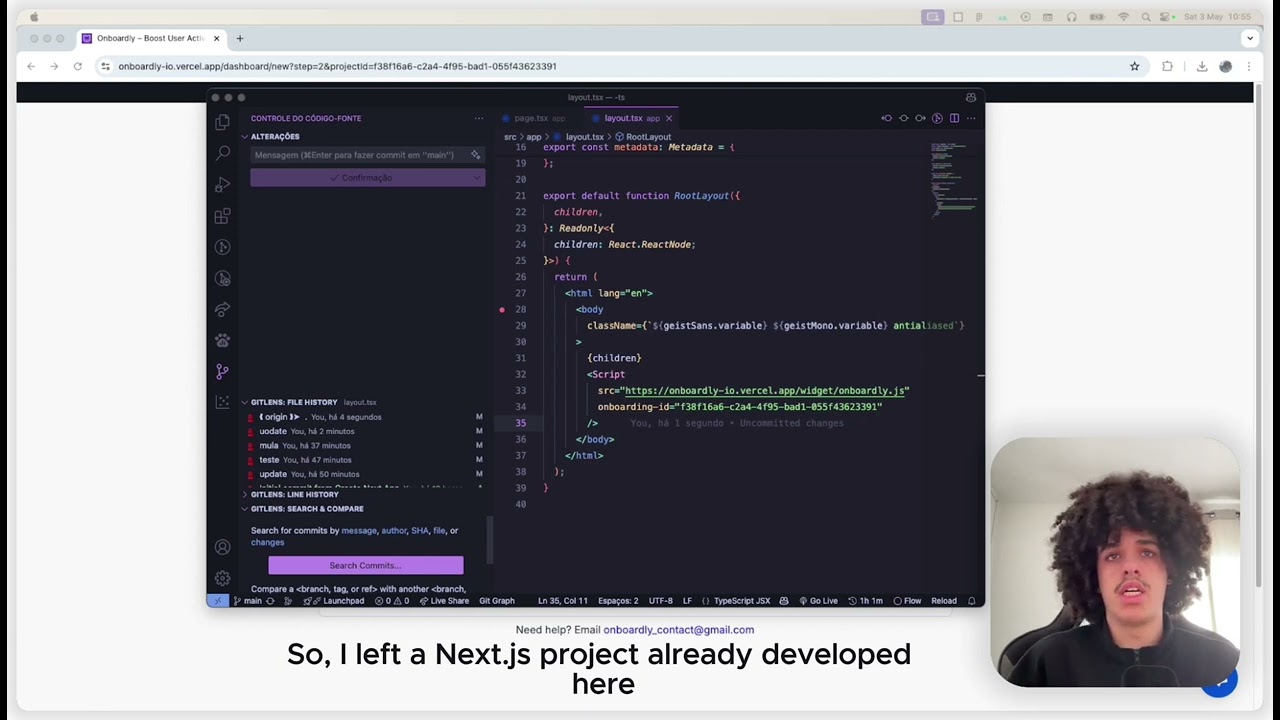The height and width of the screenshot is (720, 1280).
Task: Click the middle open changes icon in editor toolbar
Action: point(904,118)
